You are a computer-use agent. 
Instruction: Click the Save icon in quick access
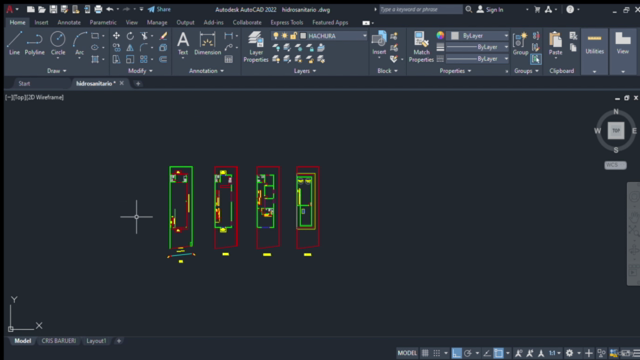53,9
